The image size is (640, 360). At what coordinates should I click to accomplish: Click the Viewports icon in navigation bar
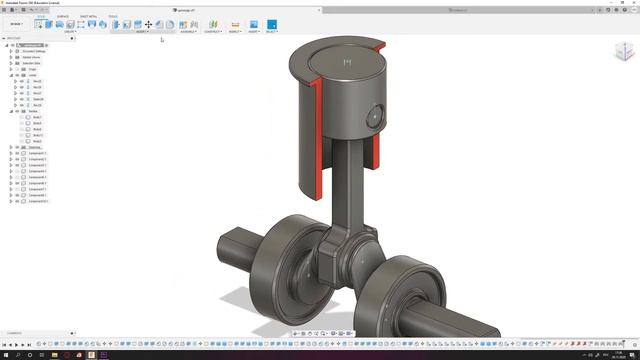[x=350, y=333]
